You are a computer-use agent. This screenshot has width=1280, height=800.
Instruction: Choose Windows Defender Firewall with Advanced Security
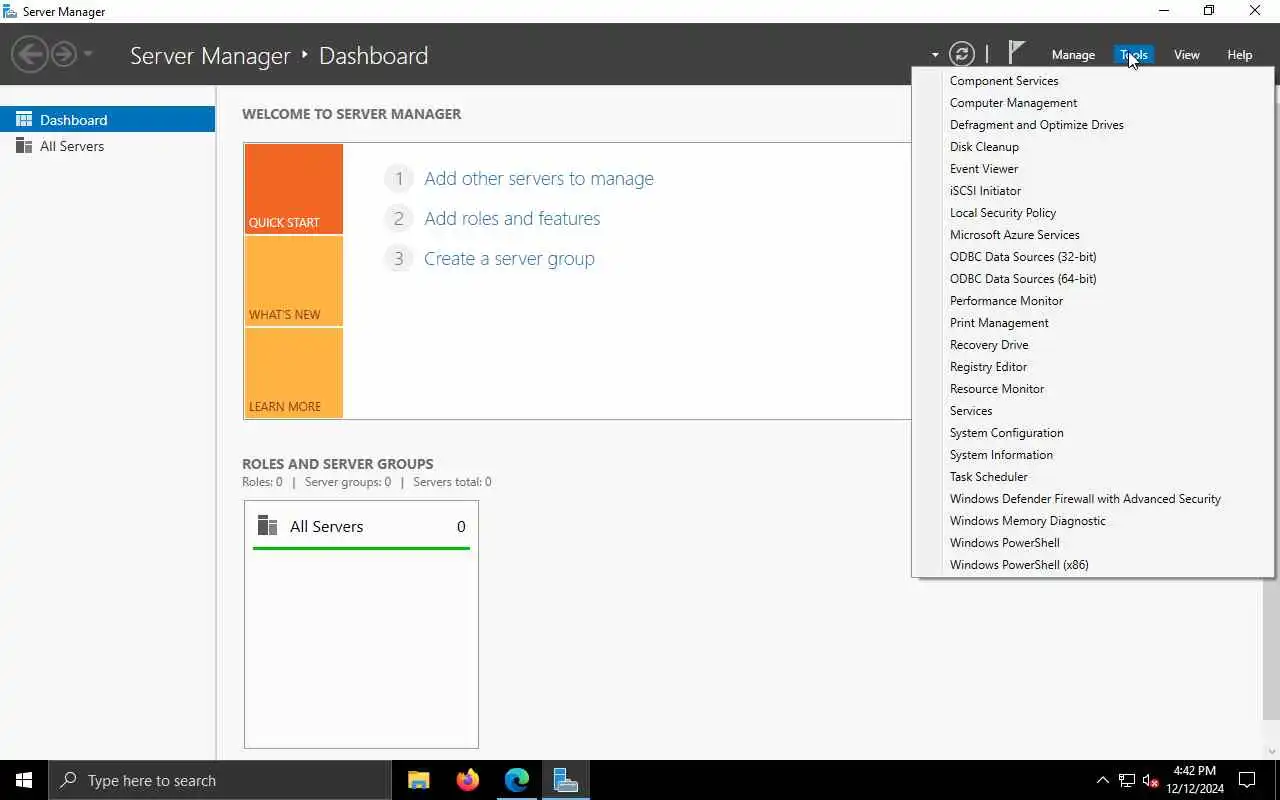[x=1093, y=499]
